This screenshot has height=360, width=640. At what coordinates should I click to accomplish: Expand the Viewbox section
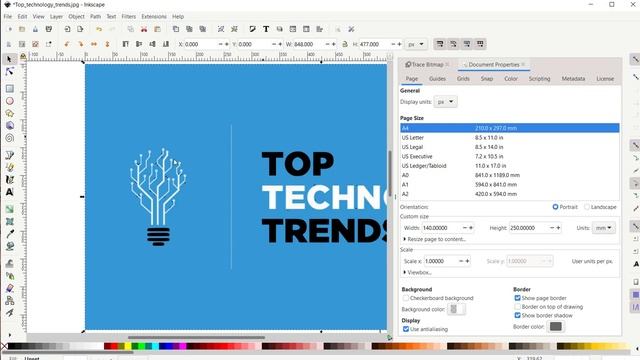tap(418, 272)
